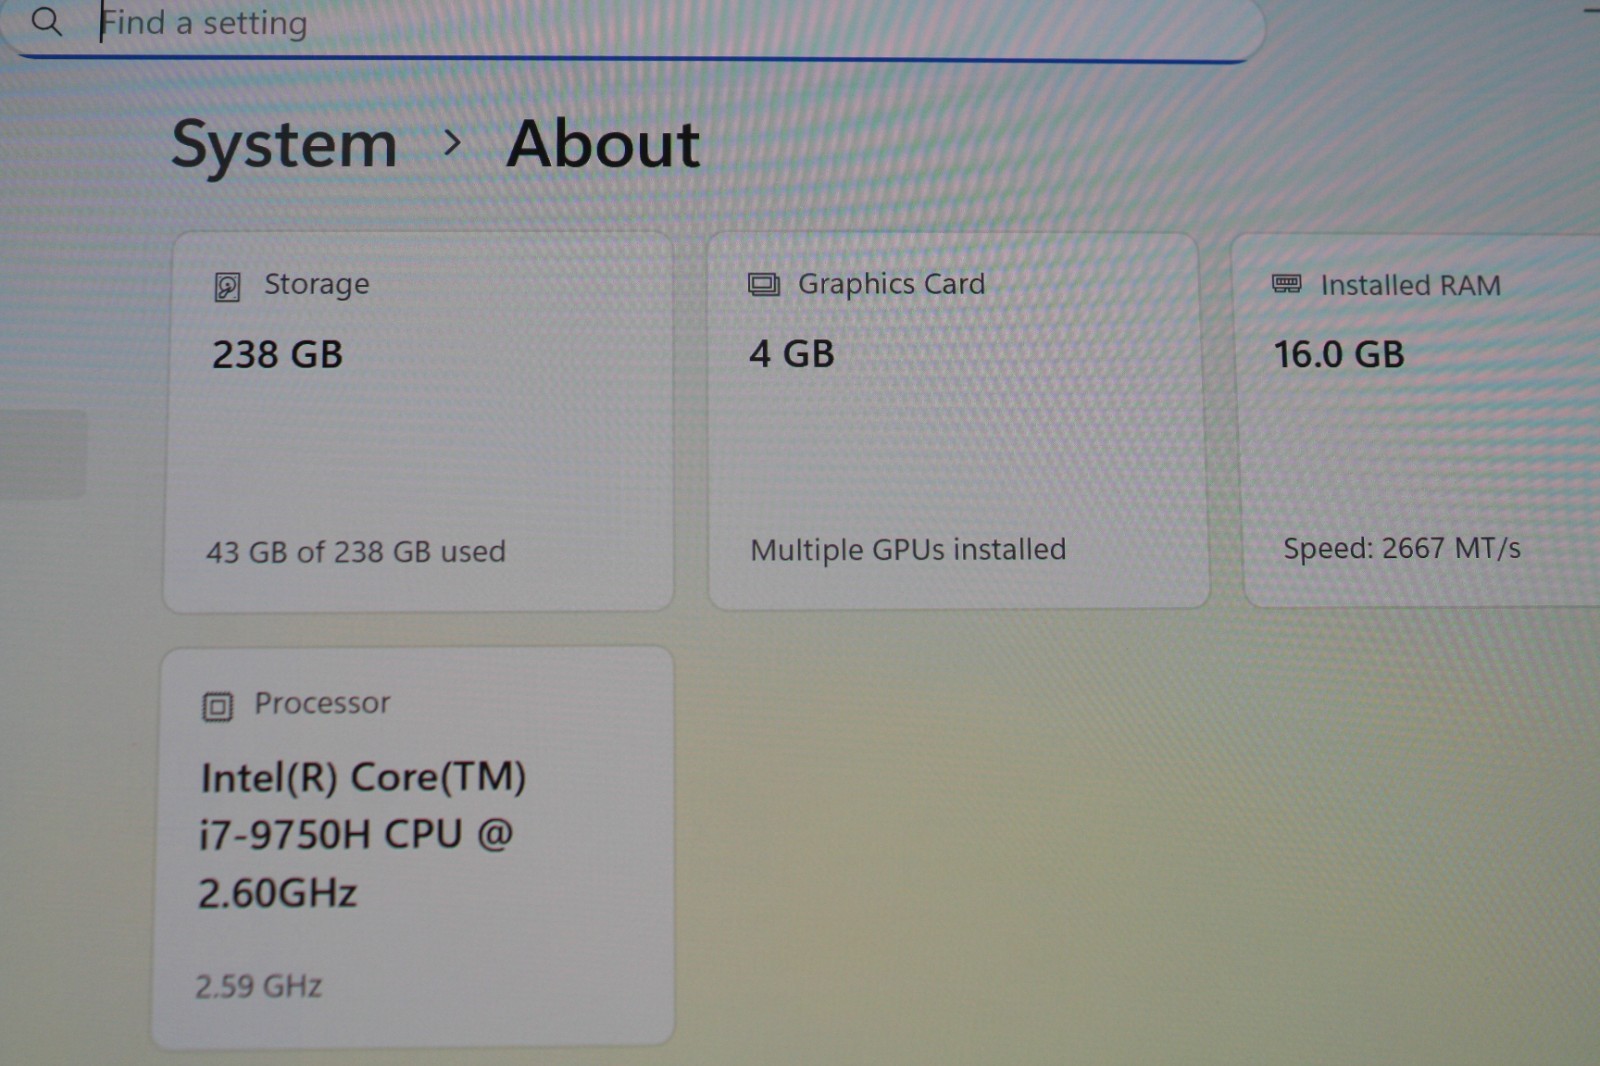Click 43 GB of 238 GB used text
Screen dimensions: 1600x1066
tap(356, 552)
